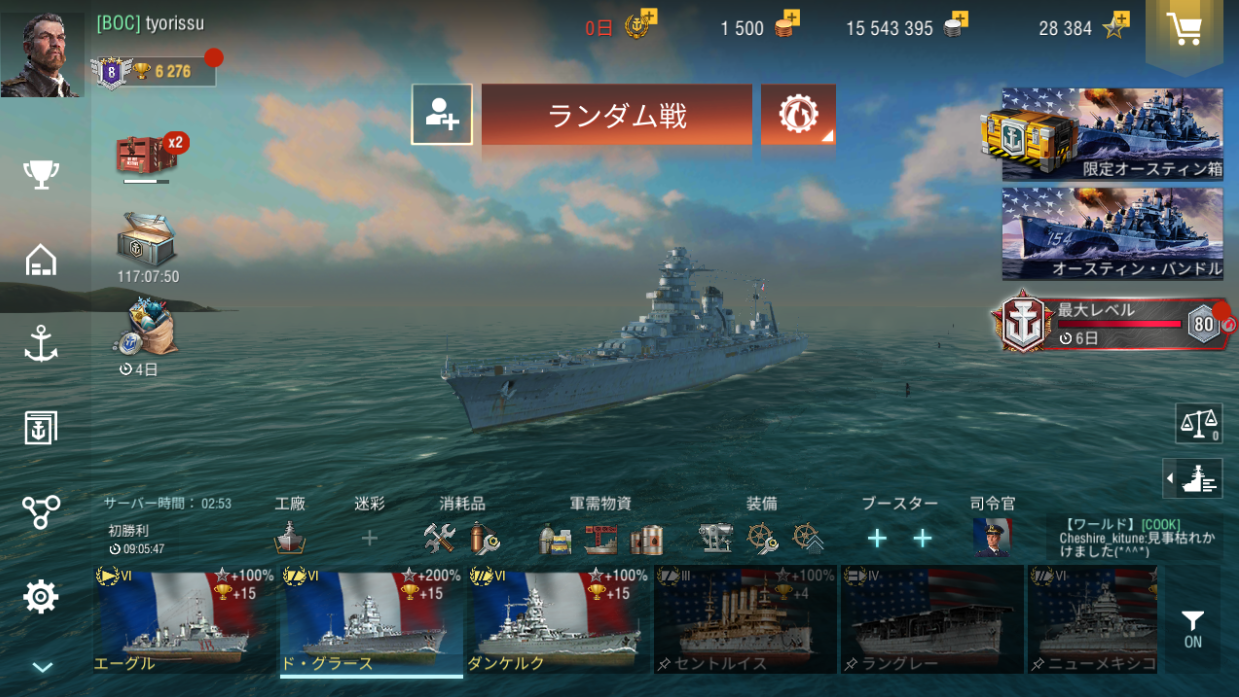The image size is (1239, 697).
Task: Add a camouflage under 迷彩 slot
Action: point(369,538)
